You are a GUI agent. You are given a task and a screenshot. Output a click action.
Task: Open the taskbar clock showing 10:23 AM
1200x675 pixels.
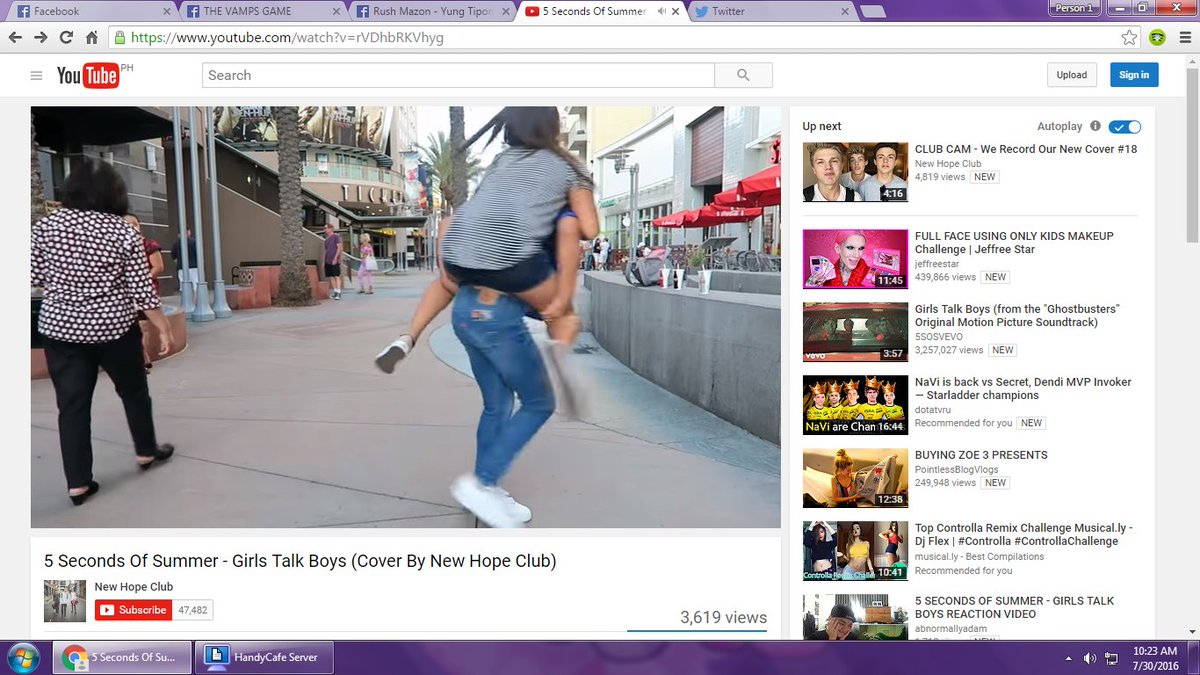(1156, 658)
